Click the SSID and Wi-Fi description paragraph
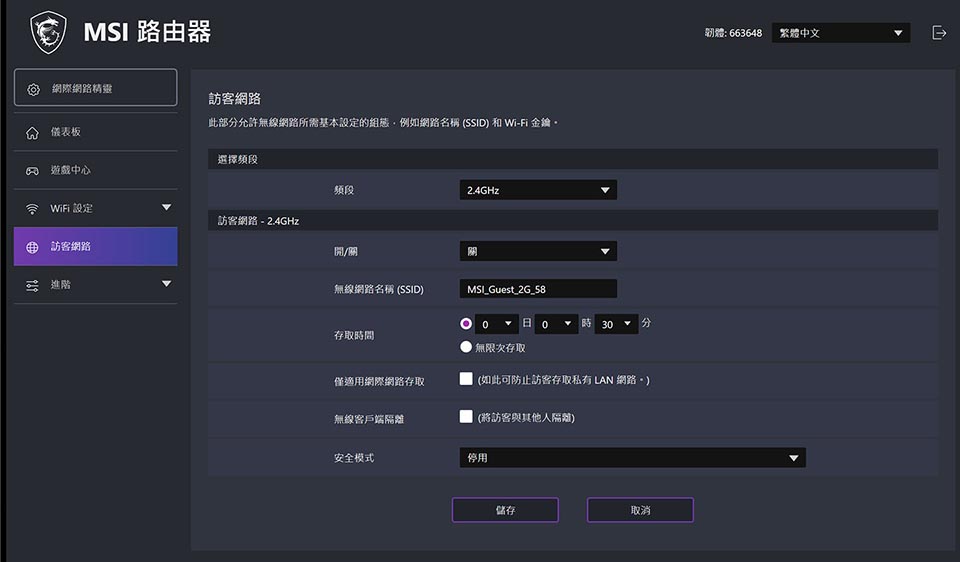The width and height of the screenshot is (960, 562). 383,122
